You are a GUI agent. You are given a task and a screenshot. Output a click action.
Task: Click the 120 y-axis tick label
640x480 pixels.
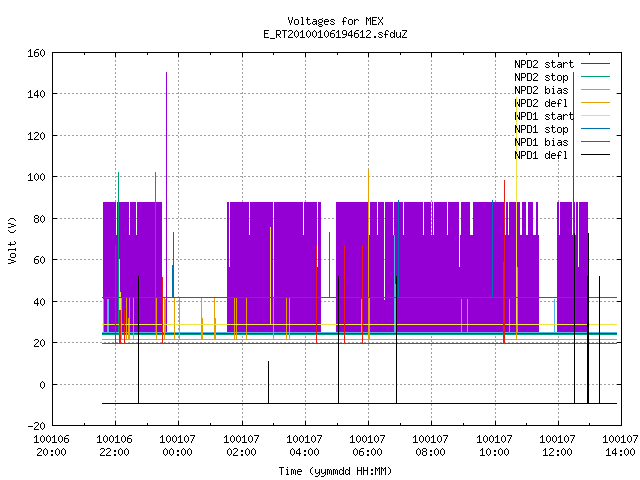pos(36,136)
